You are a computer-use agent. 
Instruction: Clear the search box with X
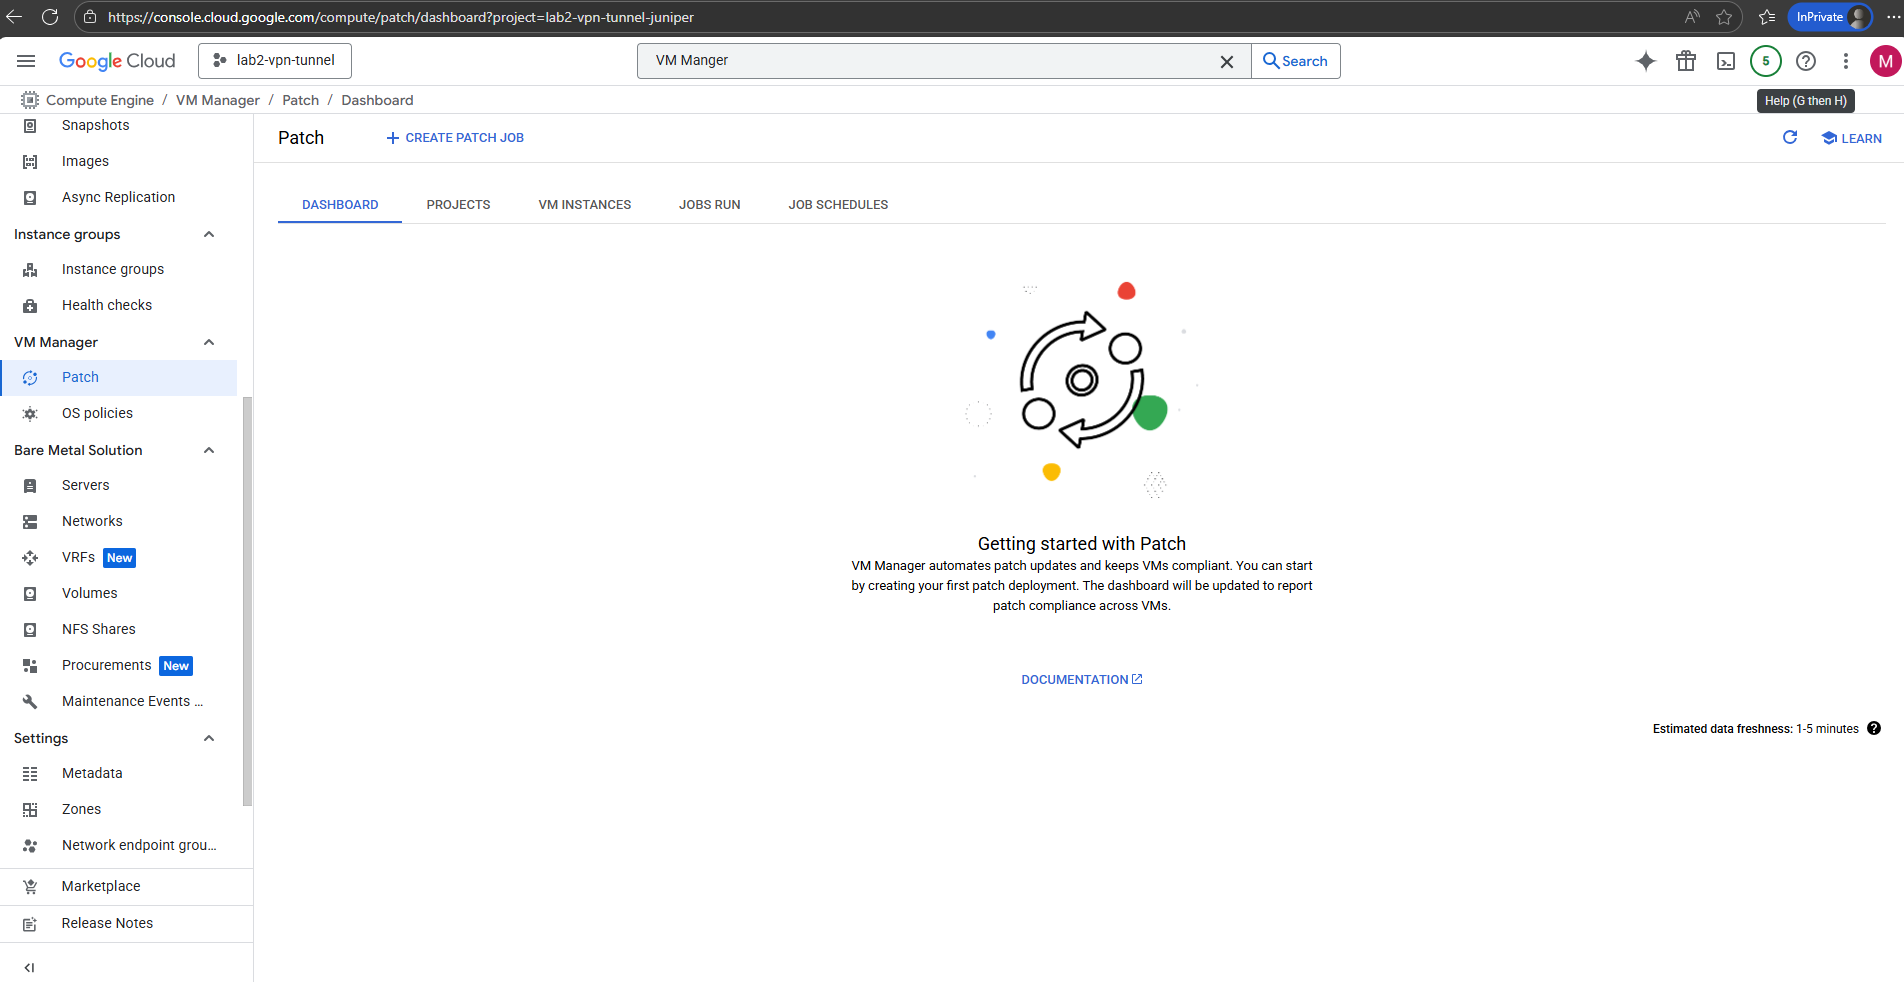pyautogui.click(x=1227, y=61)
